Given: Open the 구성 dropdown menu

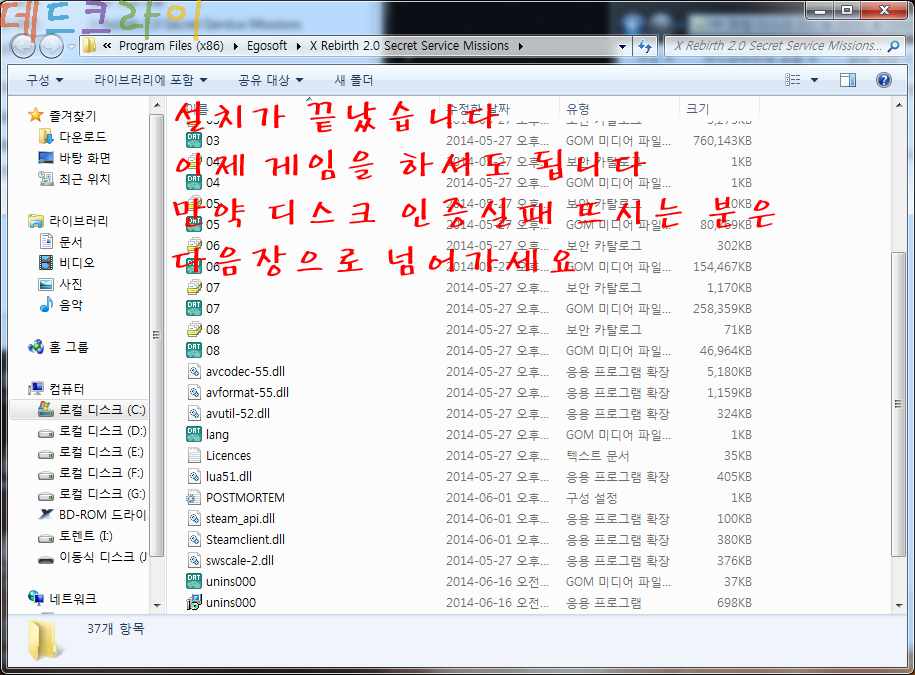Looking at the screenshot, I should pyautogui.click(x=44, y=80).
